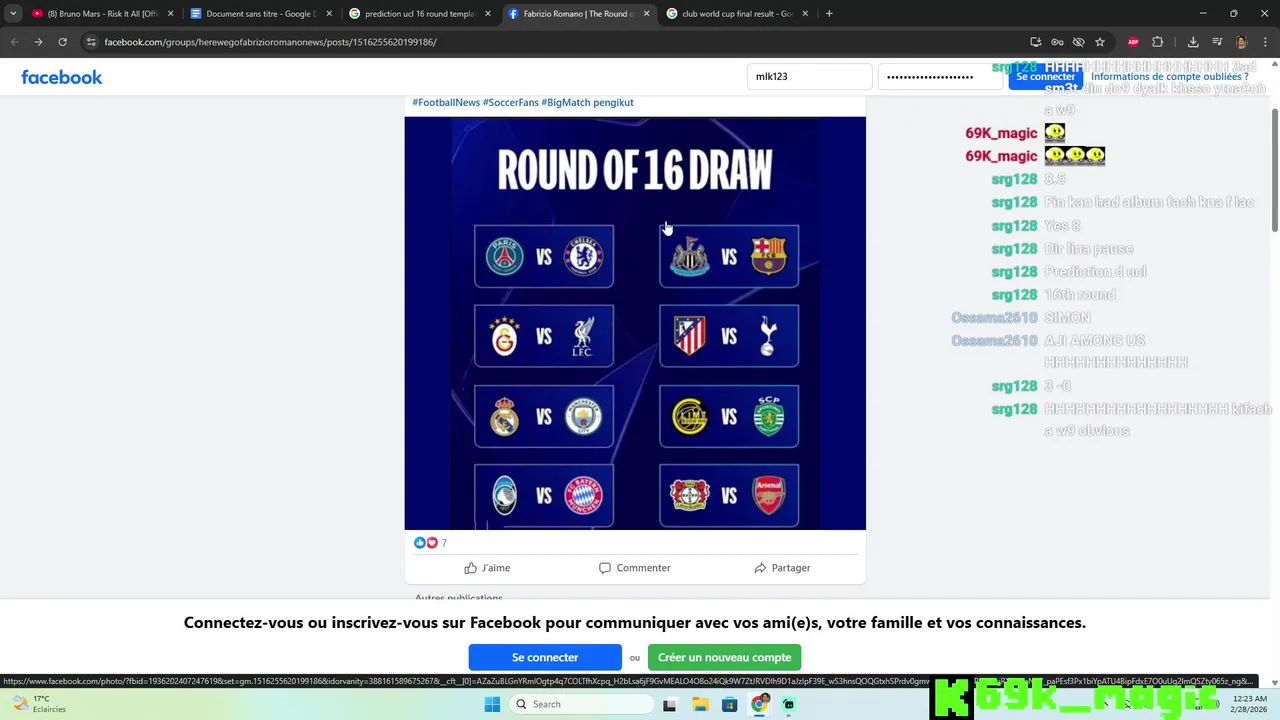Screen dimensions: 1280x720
Task: Click the #SoccerFans hashtag
Action: [x=511, y=102]
